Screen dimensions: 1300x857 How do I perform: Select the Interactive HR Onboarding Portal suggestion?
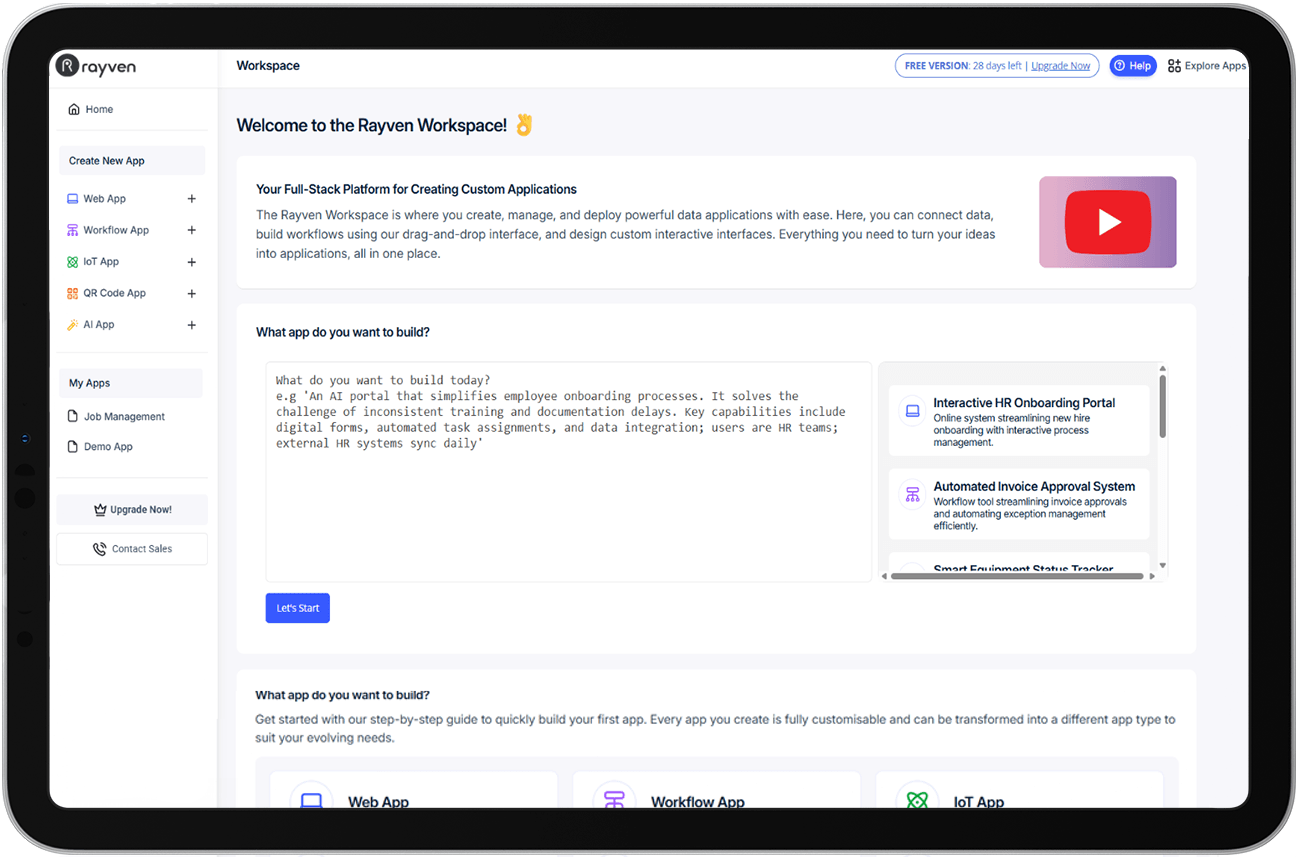[1019, 418]
